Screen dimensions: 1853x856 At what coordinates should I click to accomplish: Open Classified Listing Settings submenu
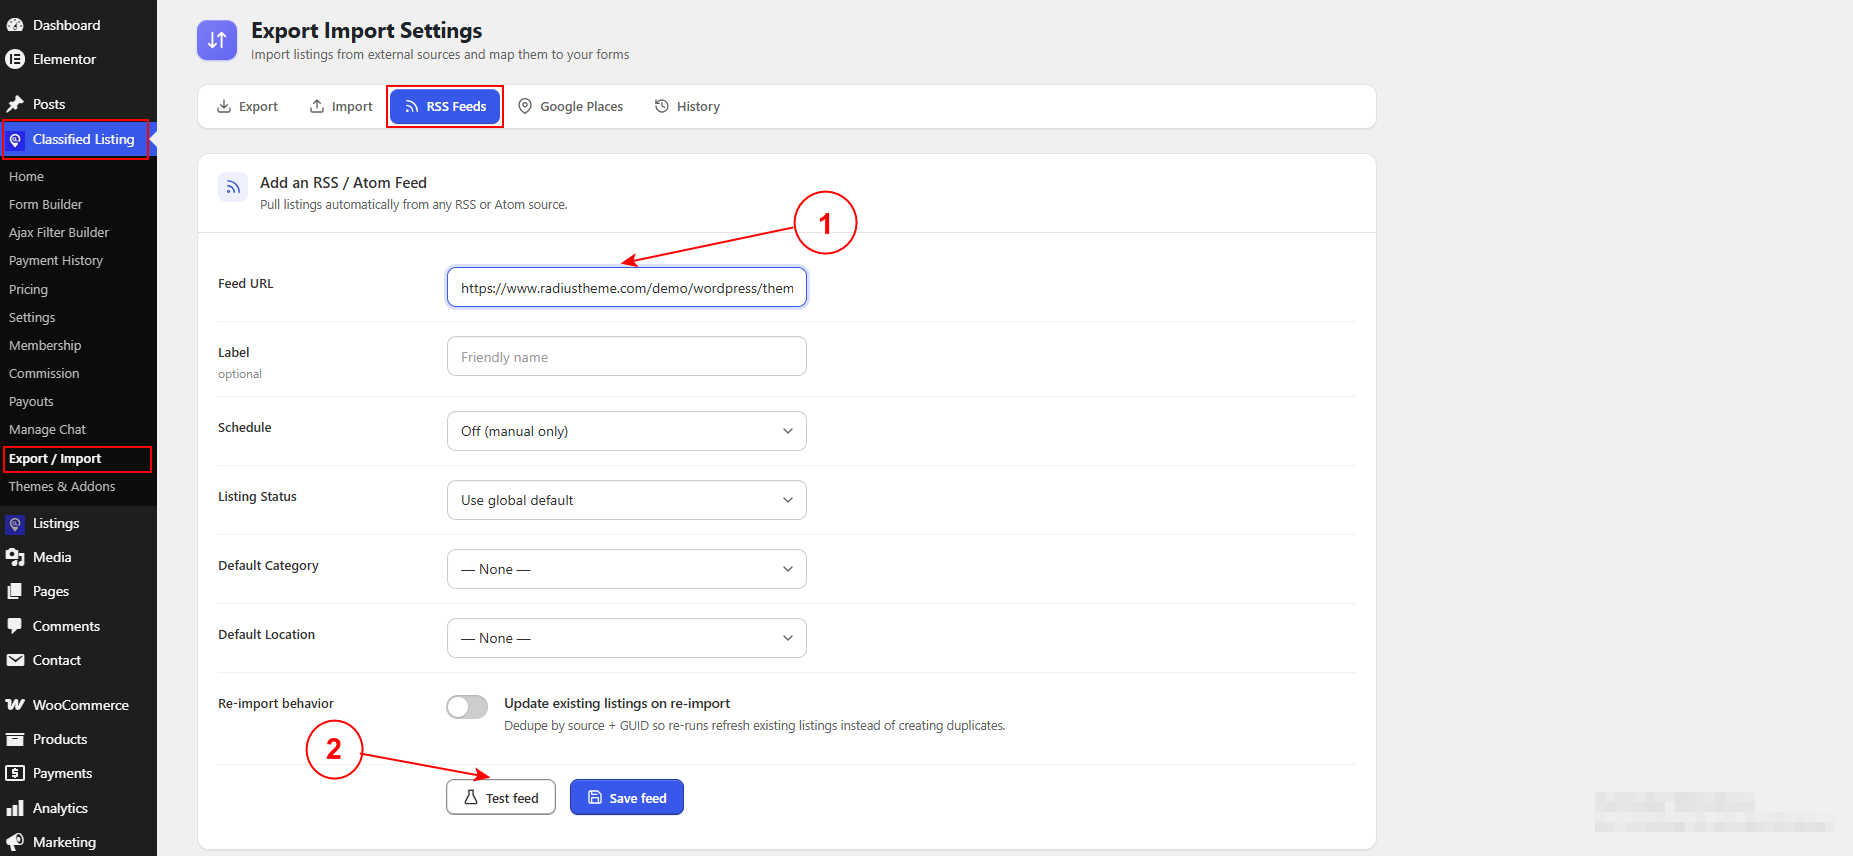tap(32, 317)
